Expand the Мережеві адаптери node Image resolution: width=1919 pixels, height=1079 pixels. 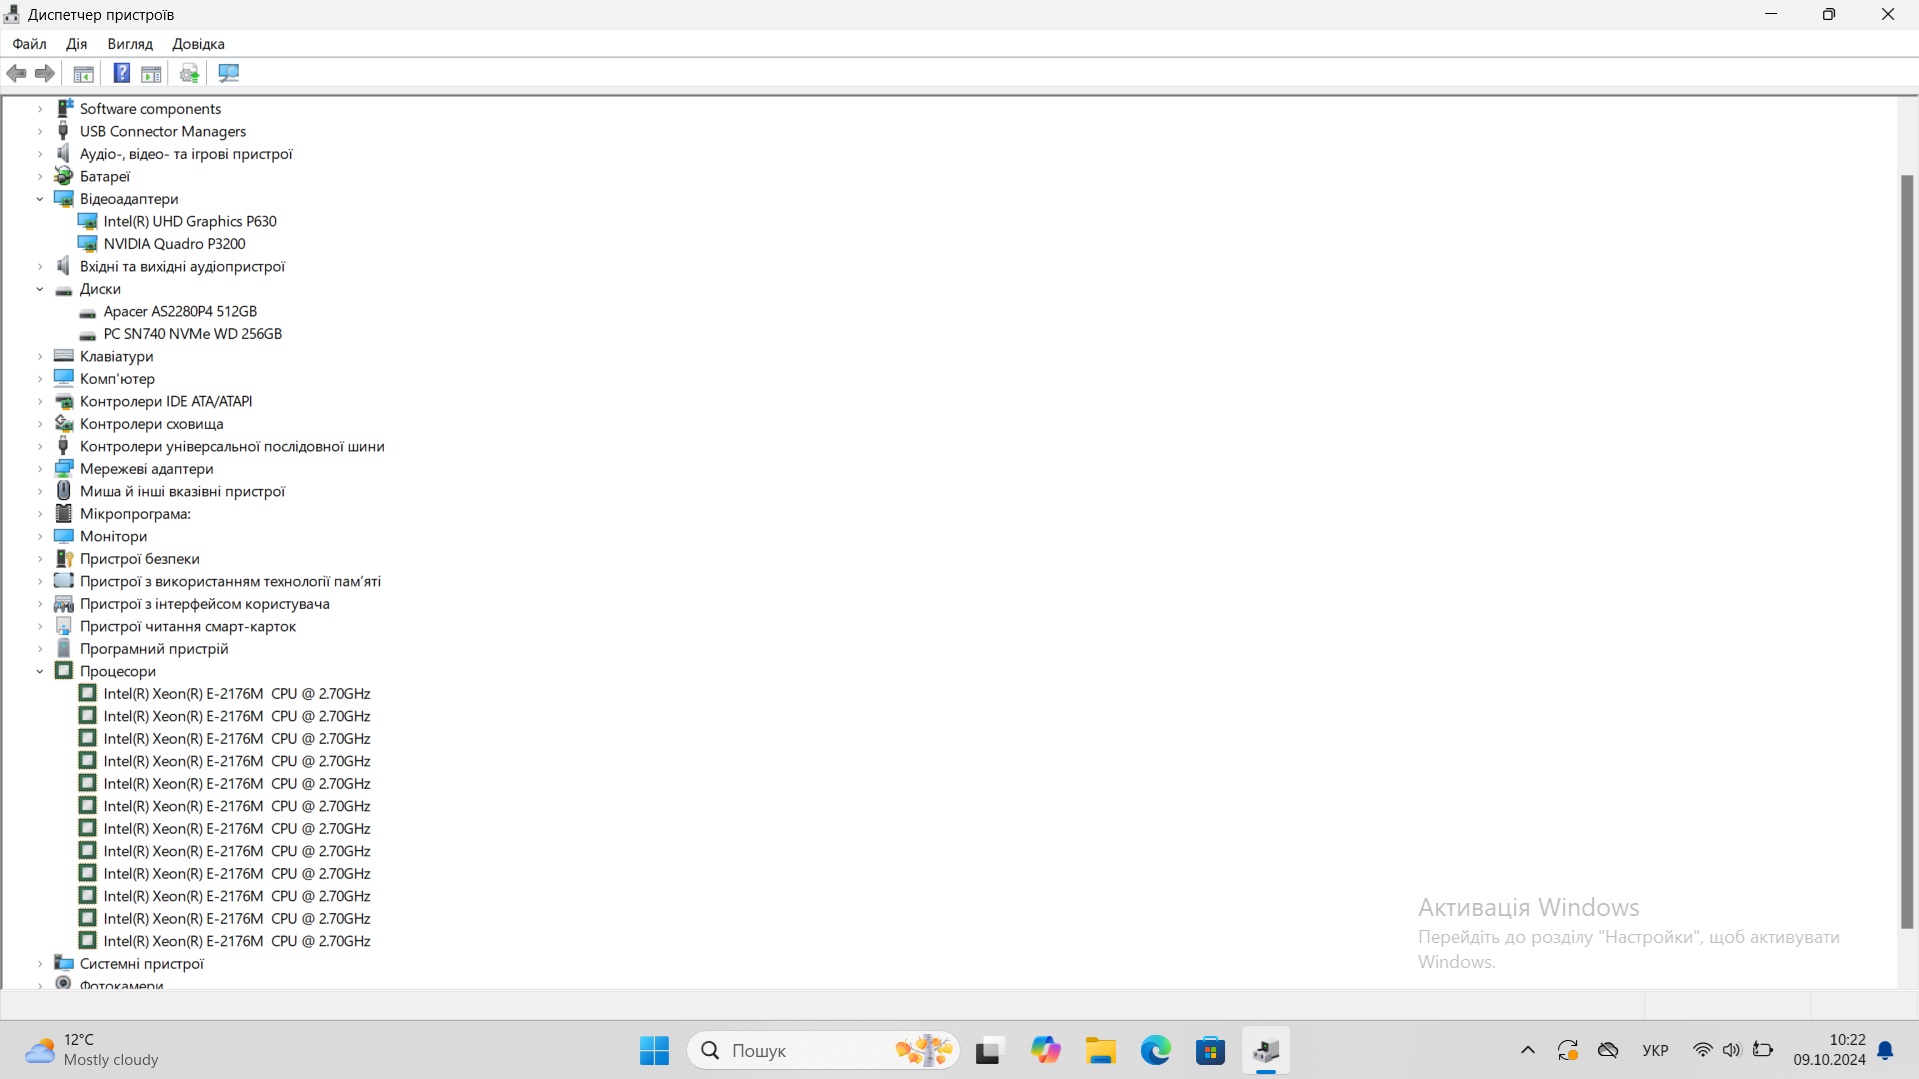[x=40, y=469]
